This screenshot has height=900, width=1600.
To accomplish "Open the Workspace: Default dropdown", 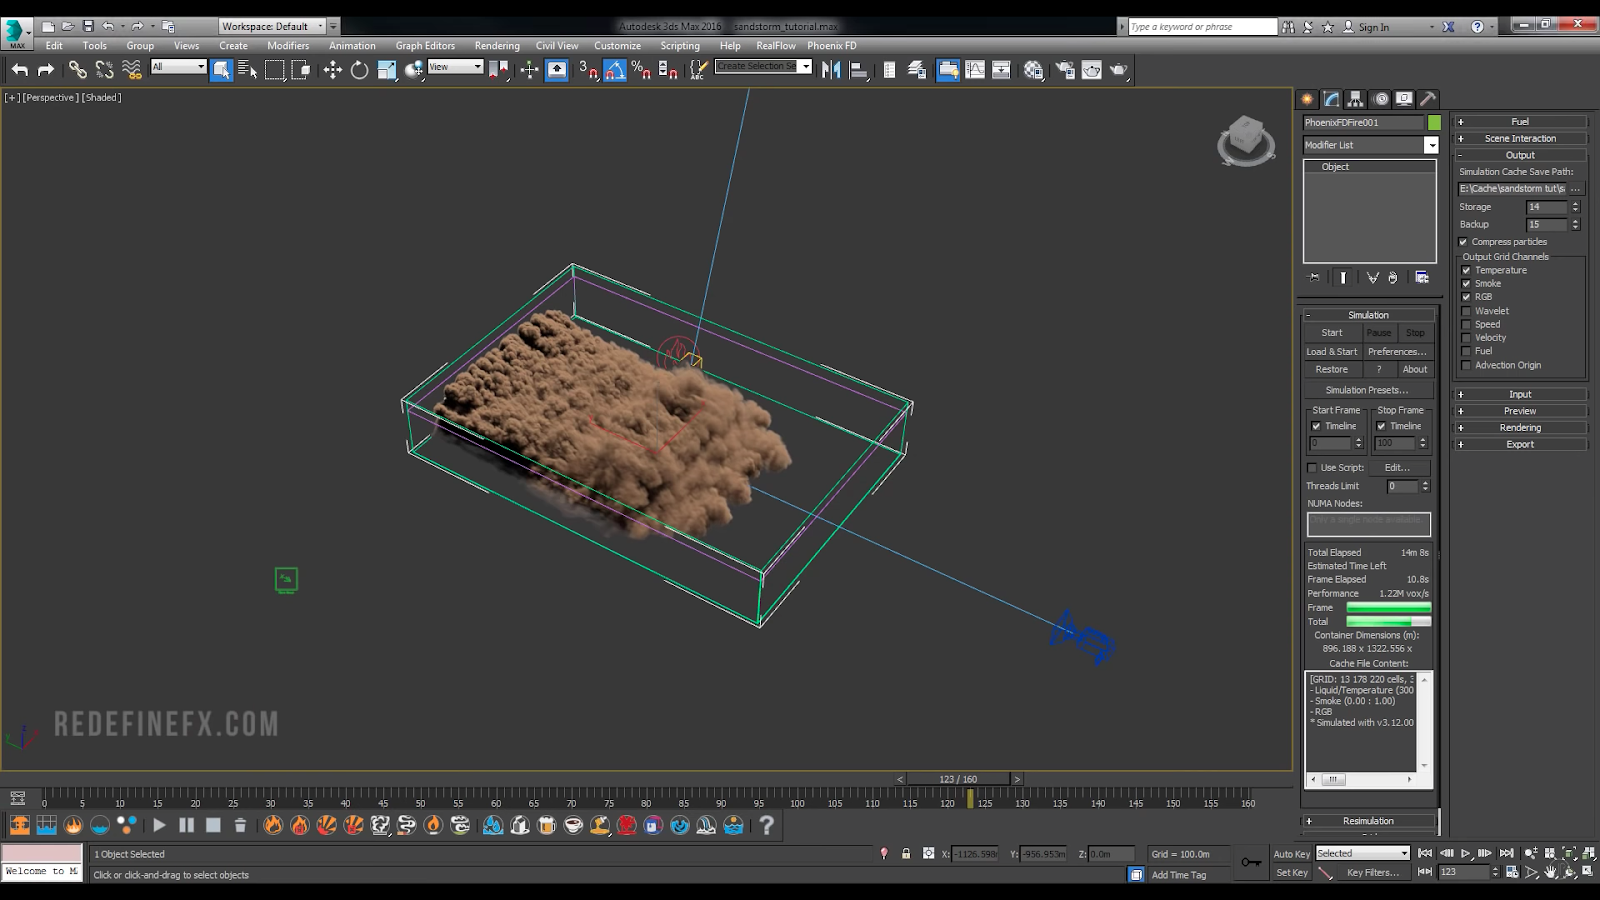I will 272,27.
